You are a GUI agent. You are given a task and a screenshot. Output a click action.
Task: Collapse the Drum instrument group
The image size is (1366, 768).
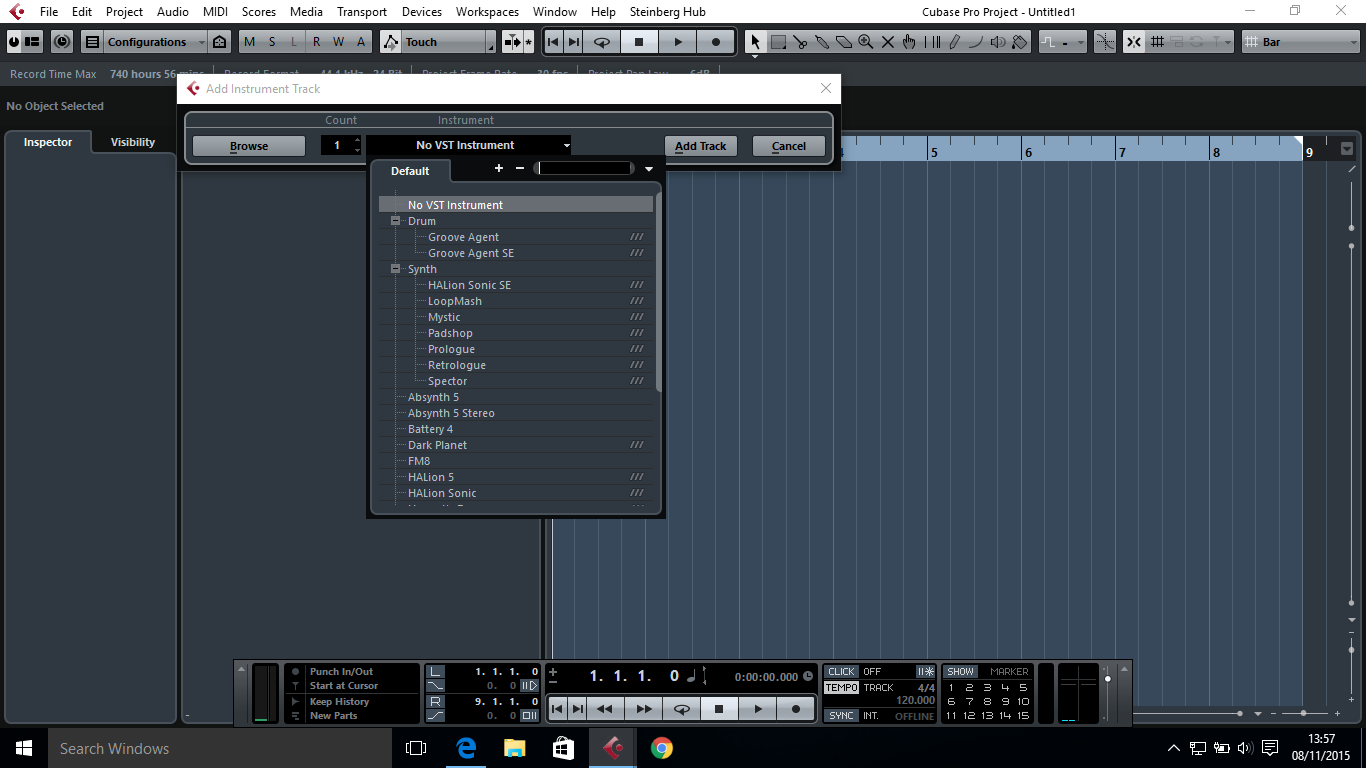pos(396,221)
